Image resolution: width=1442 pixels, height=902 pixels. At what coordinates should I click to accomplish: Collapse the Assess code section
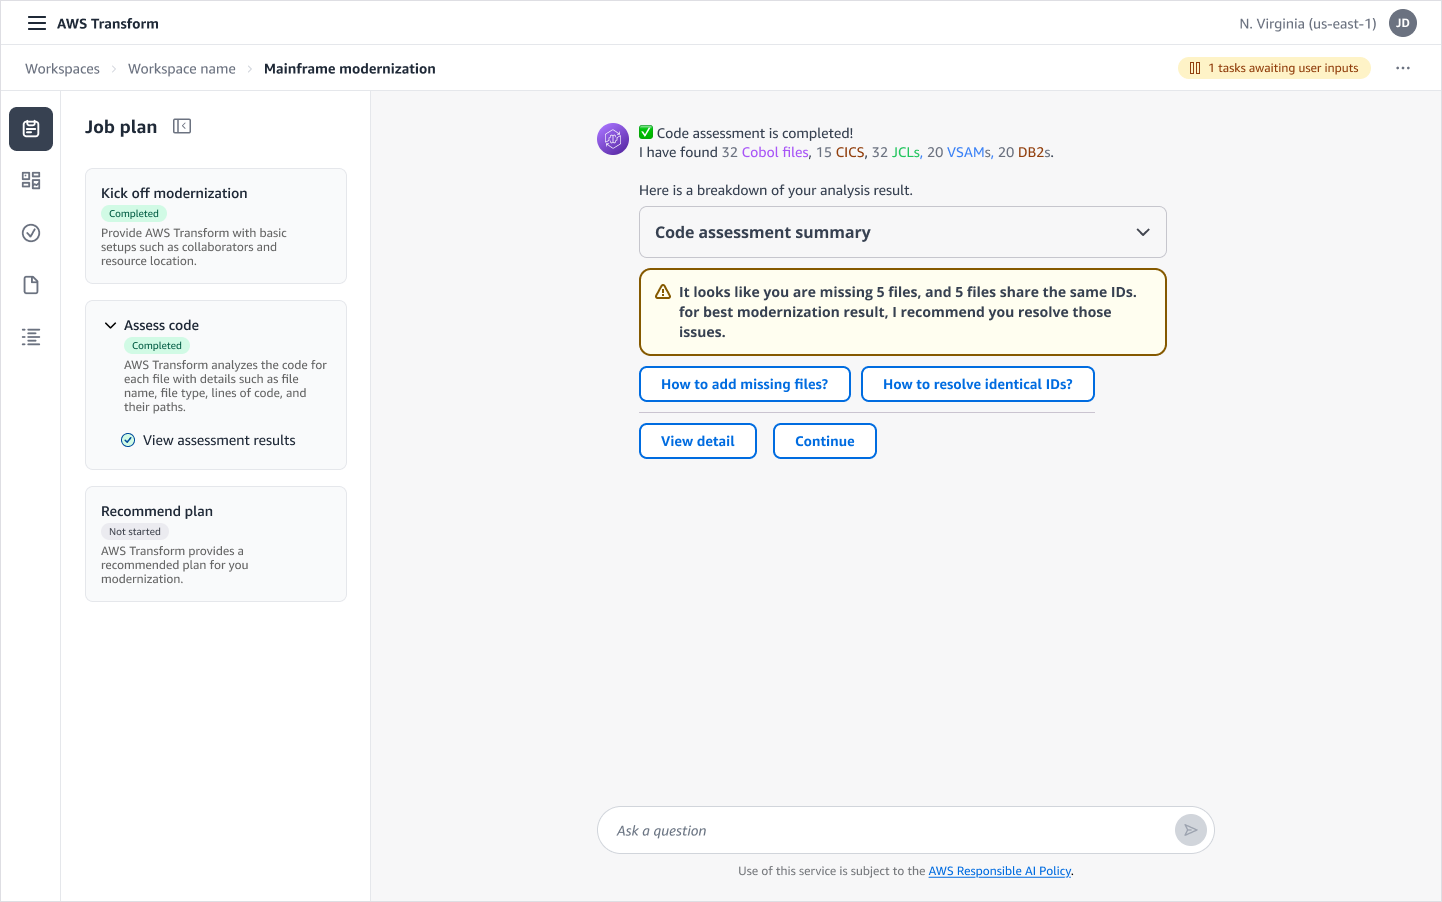(x=111, y=325)
